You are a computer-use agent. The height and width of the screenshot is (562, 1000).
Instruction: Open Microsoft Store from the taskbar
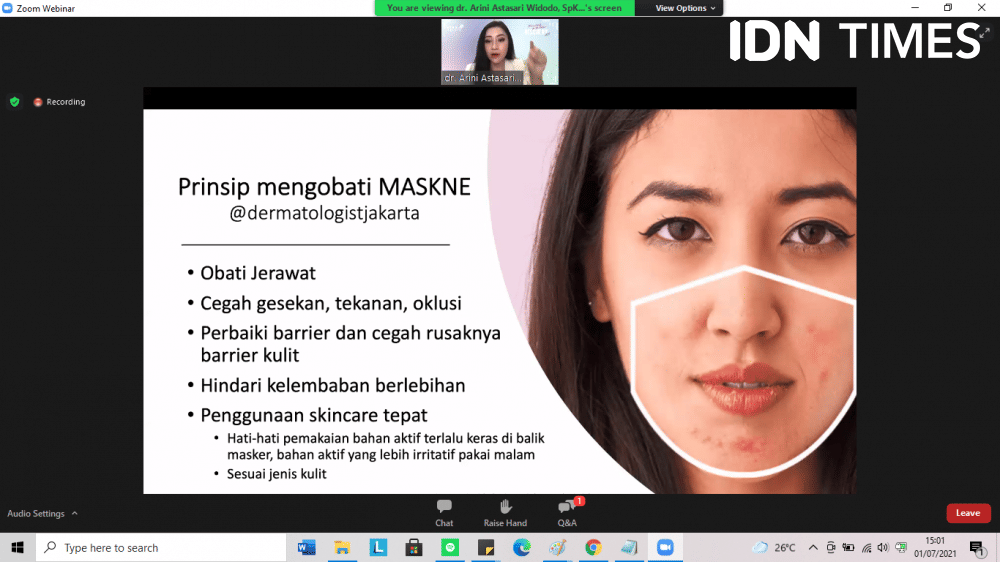[413, 548]
